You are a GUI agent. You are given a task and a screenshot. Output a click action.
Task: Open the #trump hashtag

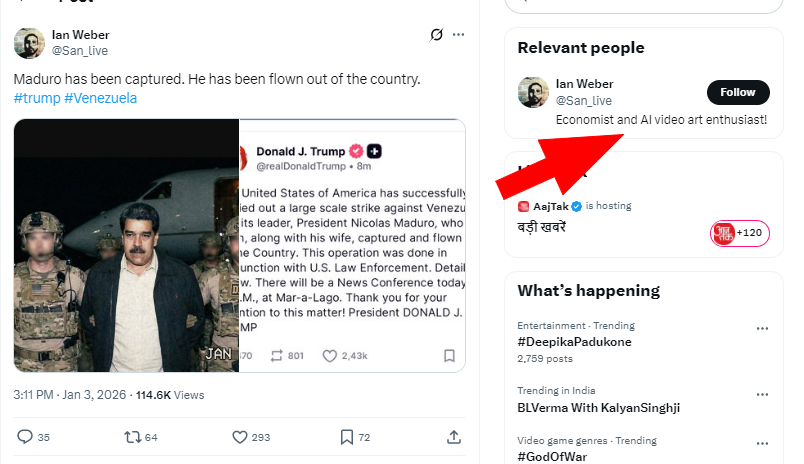coord(36,98)
